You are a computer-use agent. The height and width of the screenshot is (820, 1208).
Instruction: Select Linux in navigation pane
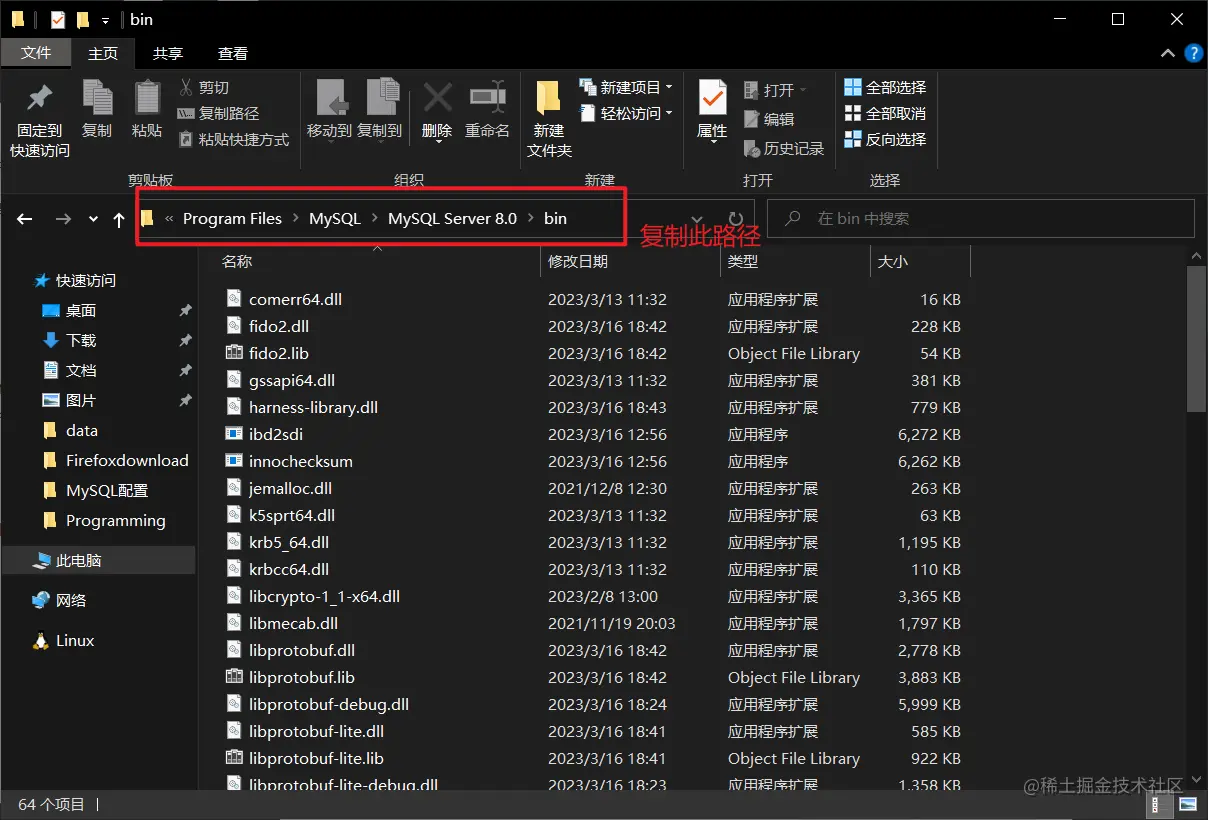coord(63,640)
